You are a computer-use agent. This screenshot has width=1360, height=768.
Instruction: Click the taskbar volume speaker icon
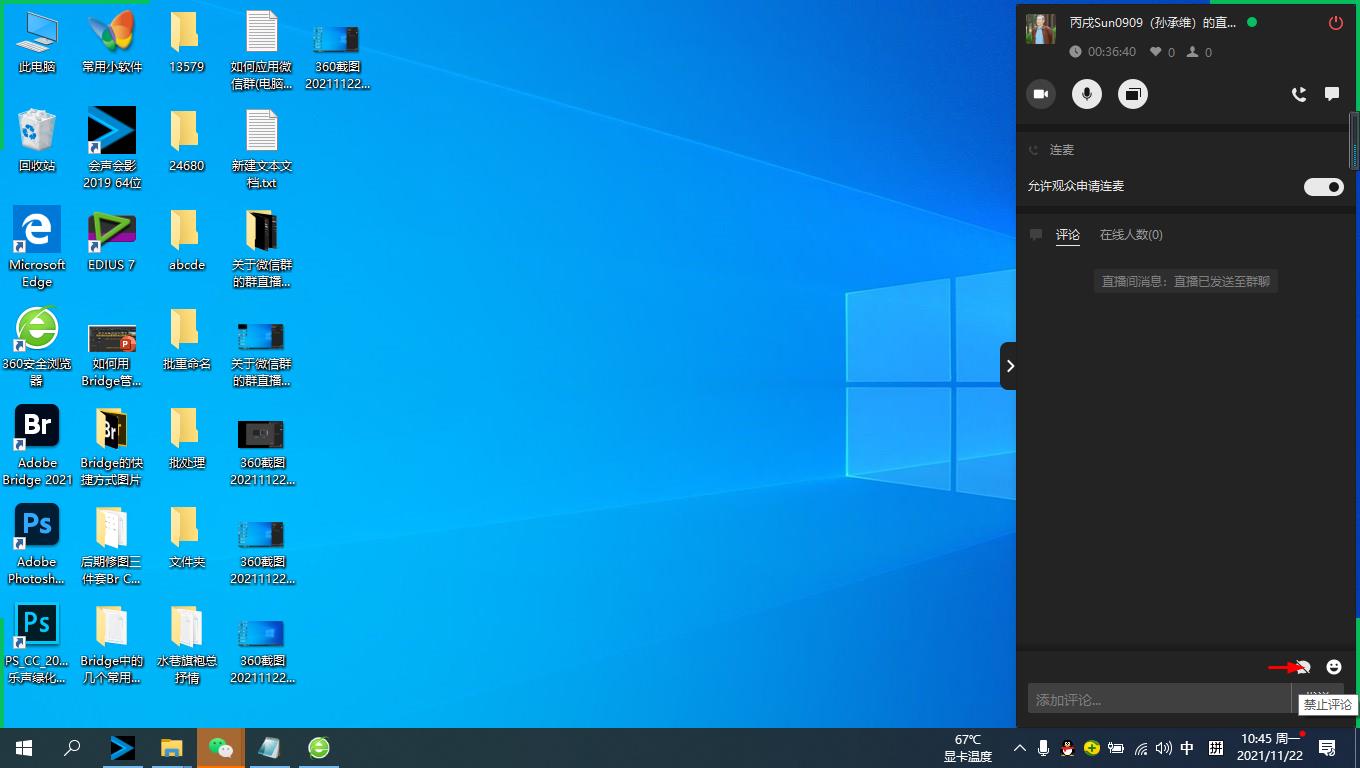point(1163,748)
